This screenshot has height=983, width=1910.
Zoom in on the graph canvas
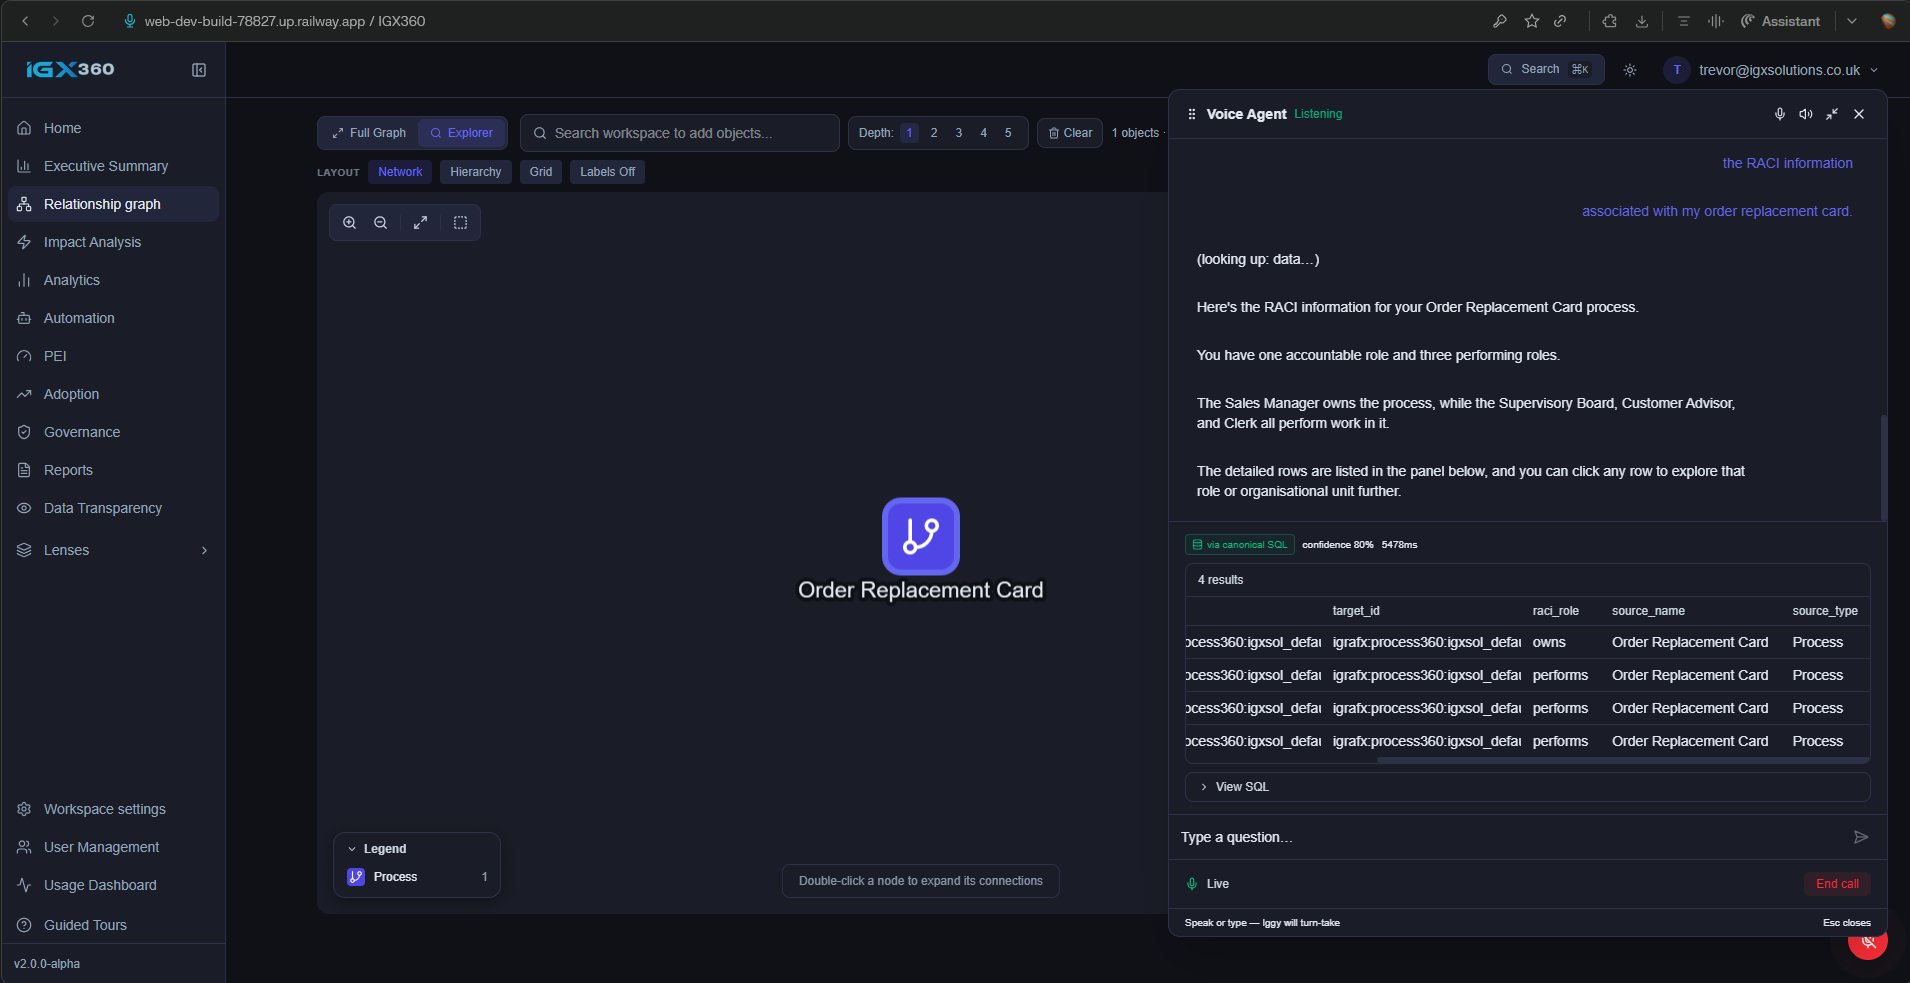[x=349, y=223]
